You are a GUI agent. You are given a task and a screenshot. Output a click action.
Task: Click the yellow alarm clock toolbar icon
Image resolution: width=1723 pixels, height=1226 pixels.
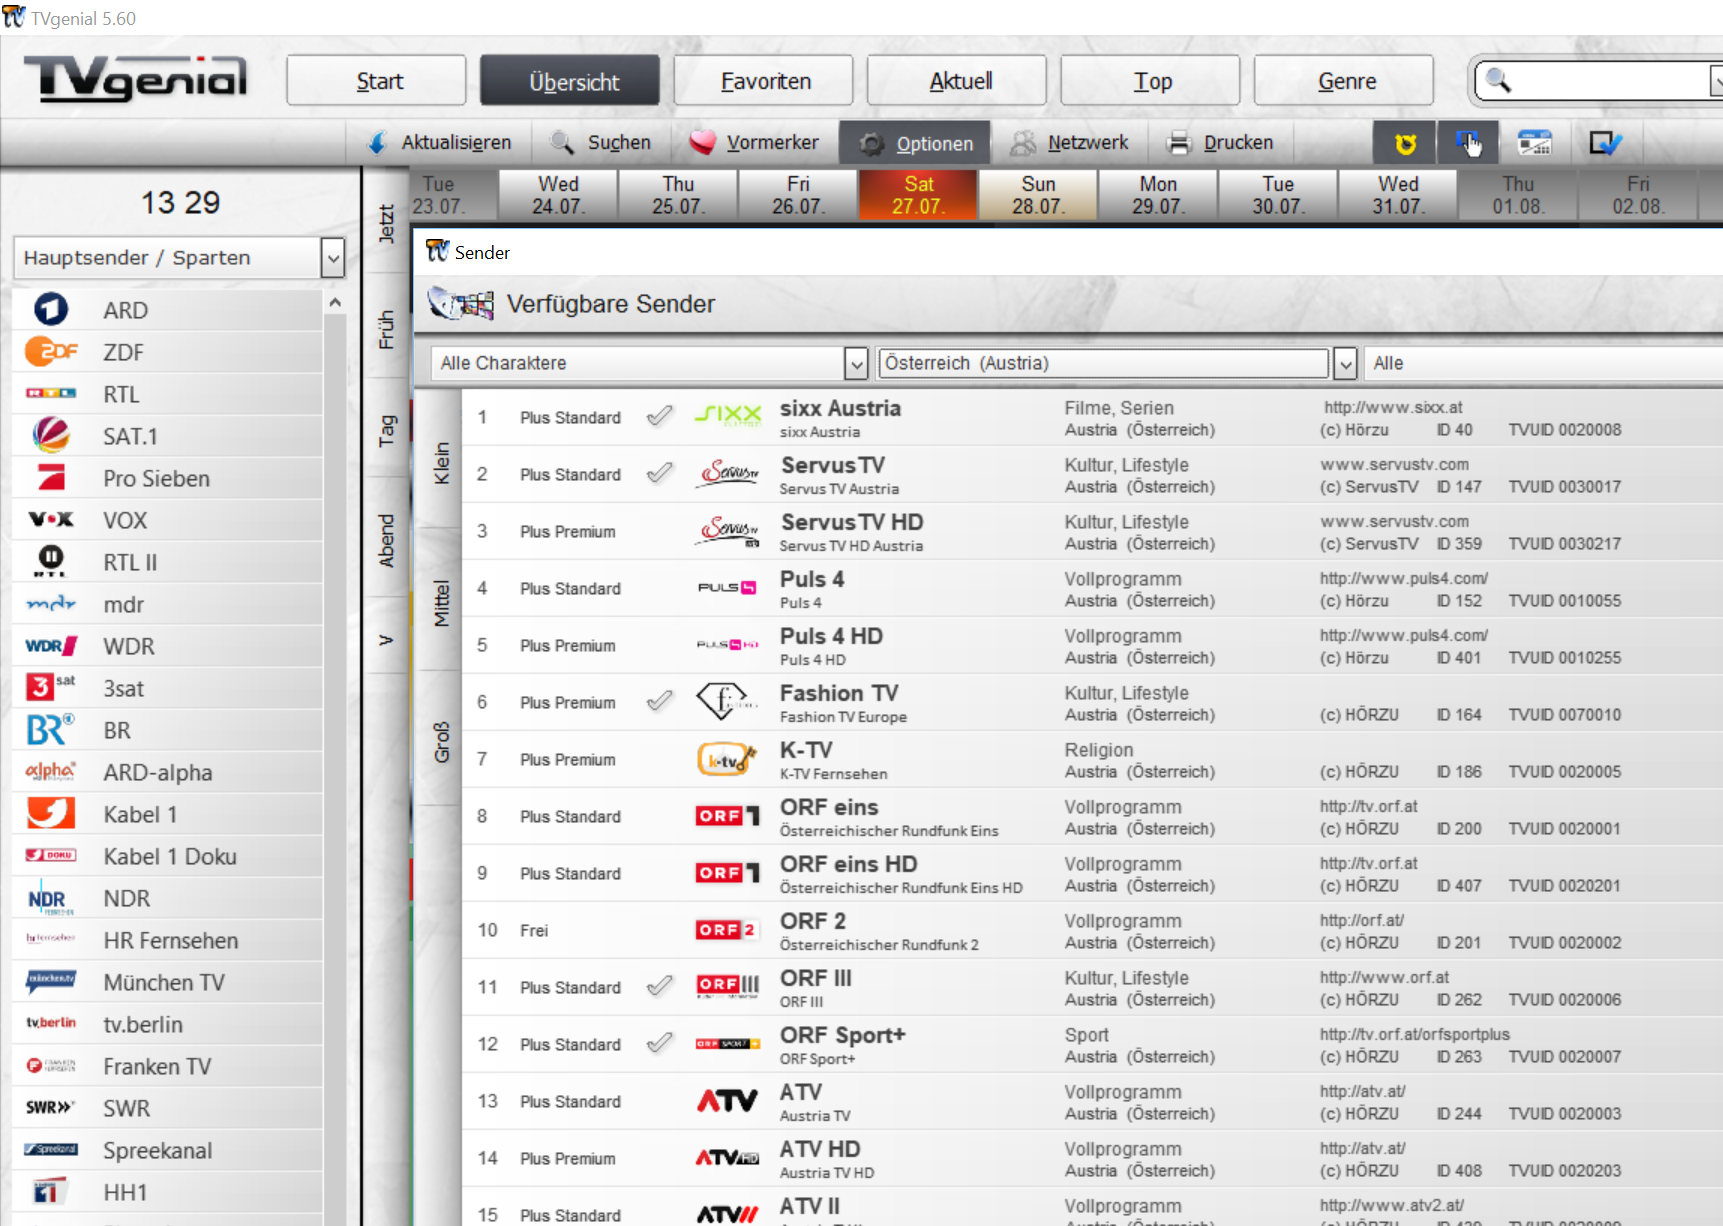[1405, 144]
